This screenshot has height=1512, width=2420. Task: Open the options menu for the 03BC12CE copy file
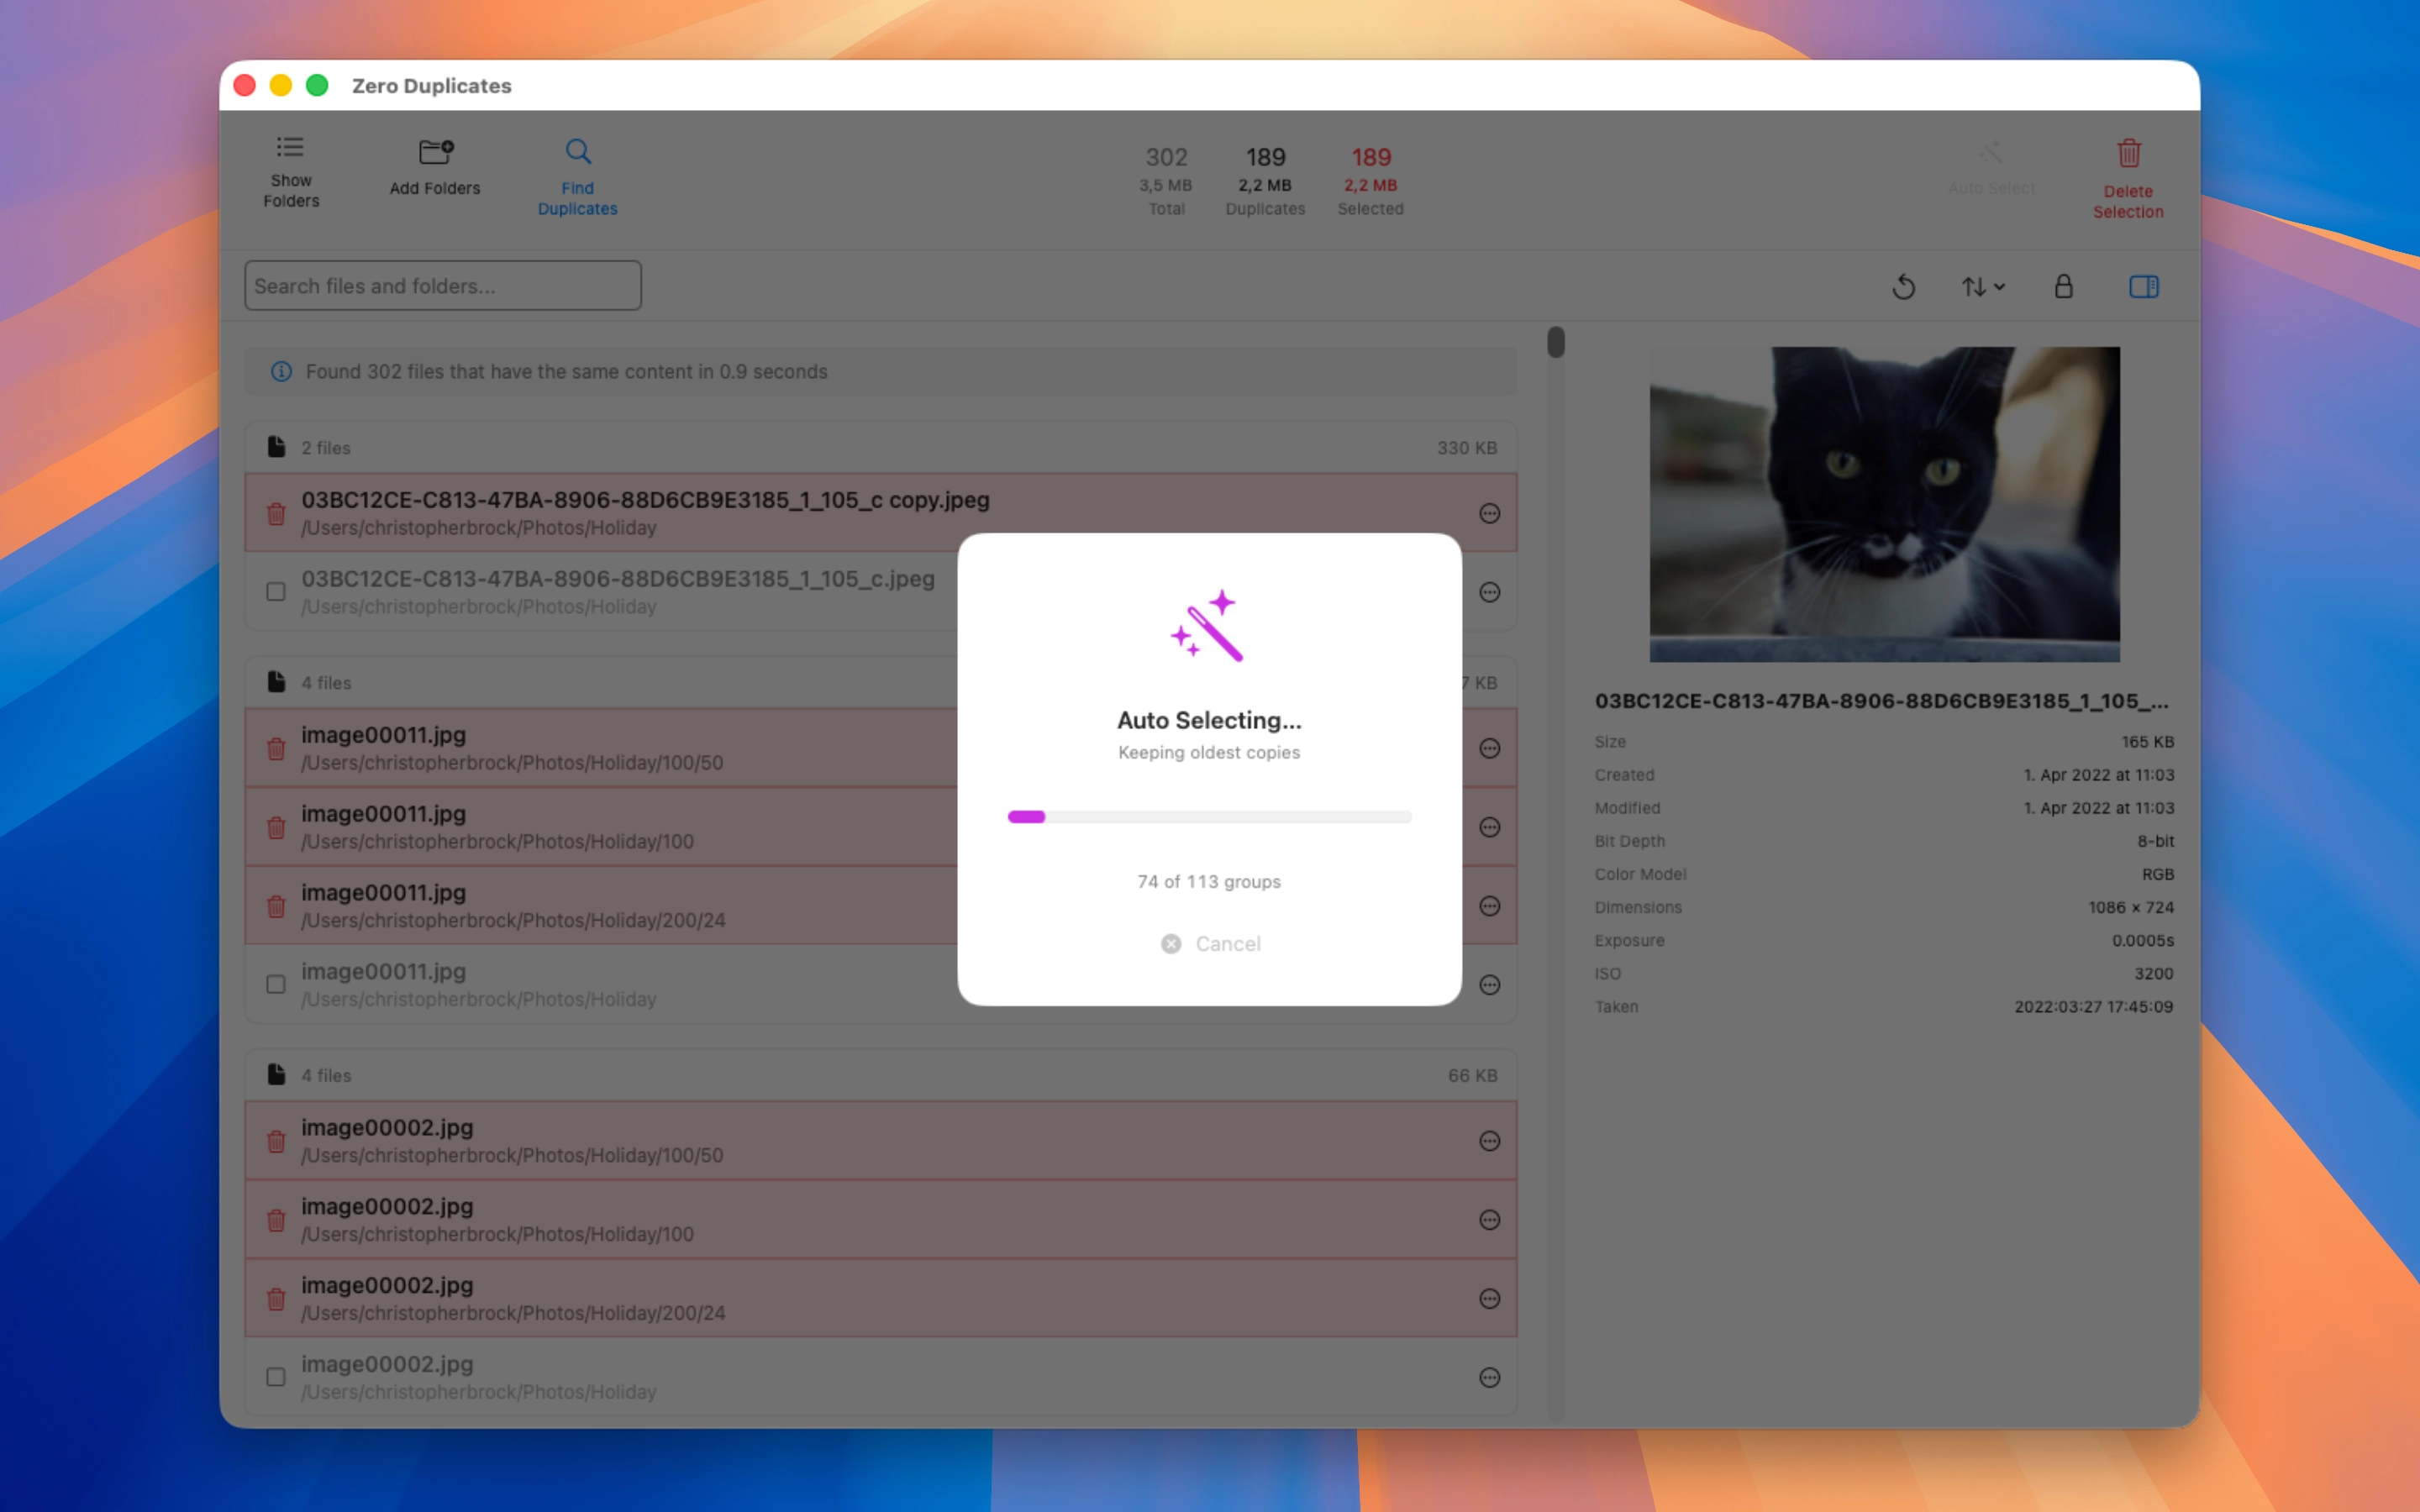click(x=1490, y=513)
